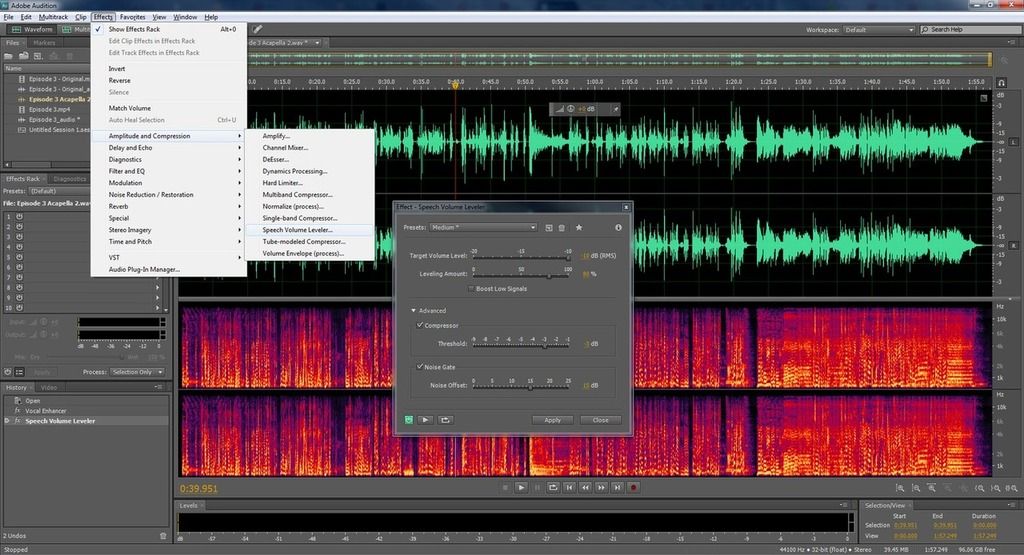The image size is (1024, 555).
Task: Collapse the Advanced section in the dialog
Action: coord(413,311)
